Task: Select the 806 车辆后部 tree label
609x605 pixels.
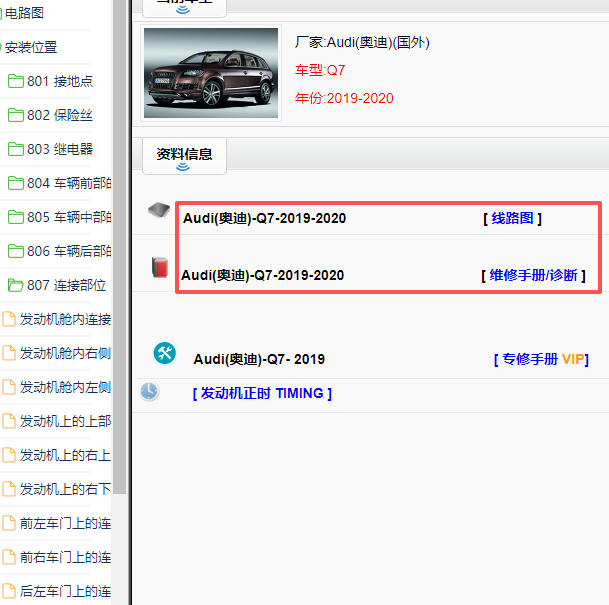Action: click(x=69, y=251)
